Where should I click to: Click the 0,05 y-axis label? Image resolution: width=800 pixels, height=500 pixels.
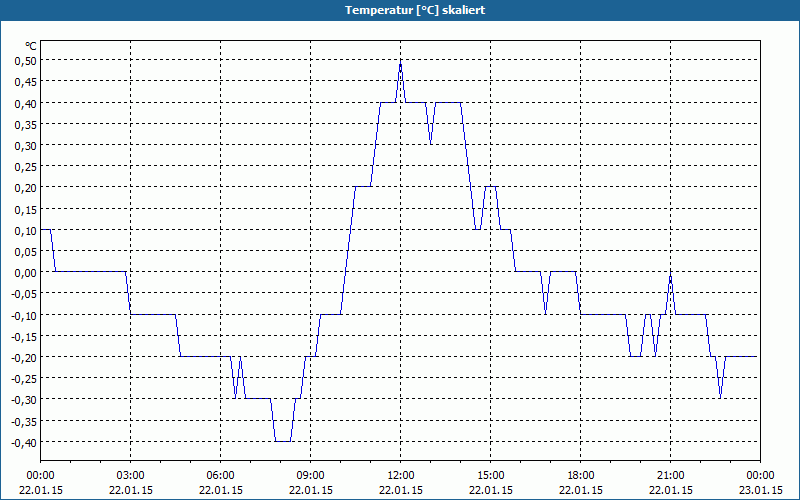(x=27, y=252)
